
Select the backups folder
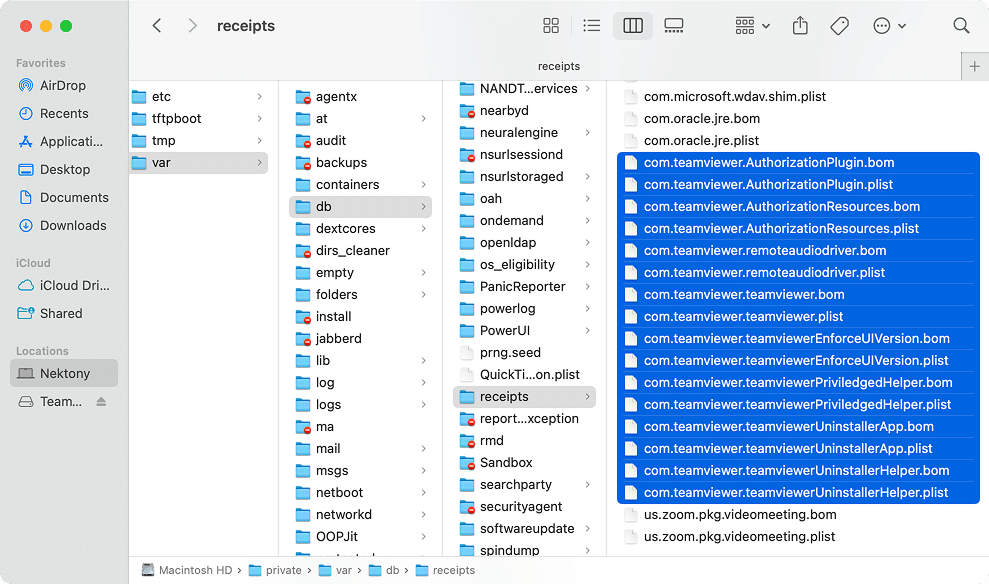360,163
